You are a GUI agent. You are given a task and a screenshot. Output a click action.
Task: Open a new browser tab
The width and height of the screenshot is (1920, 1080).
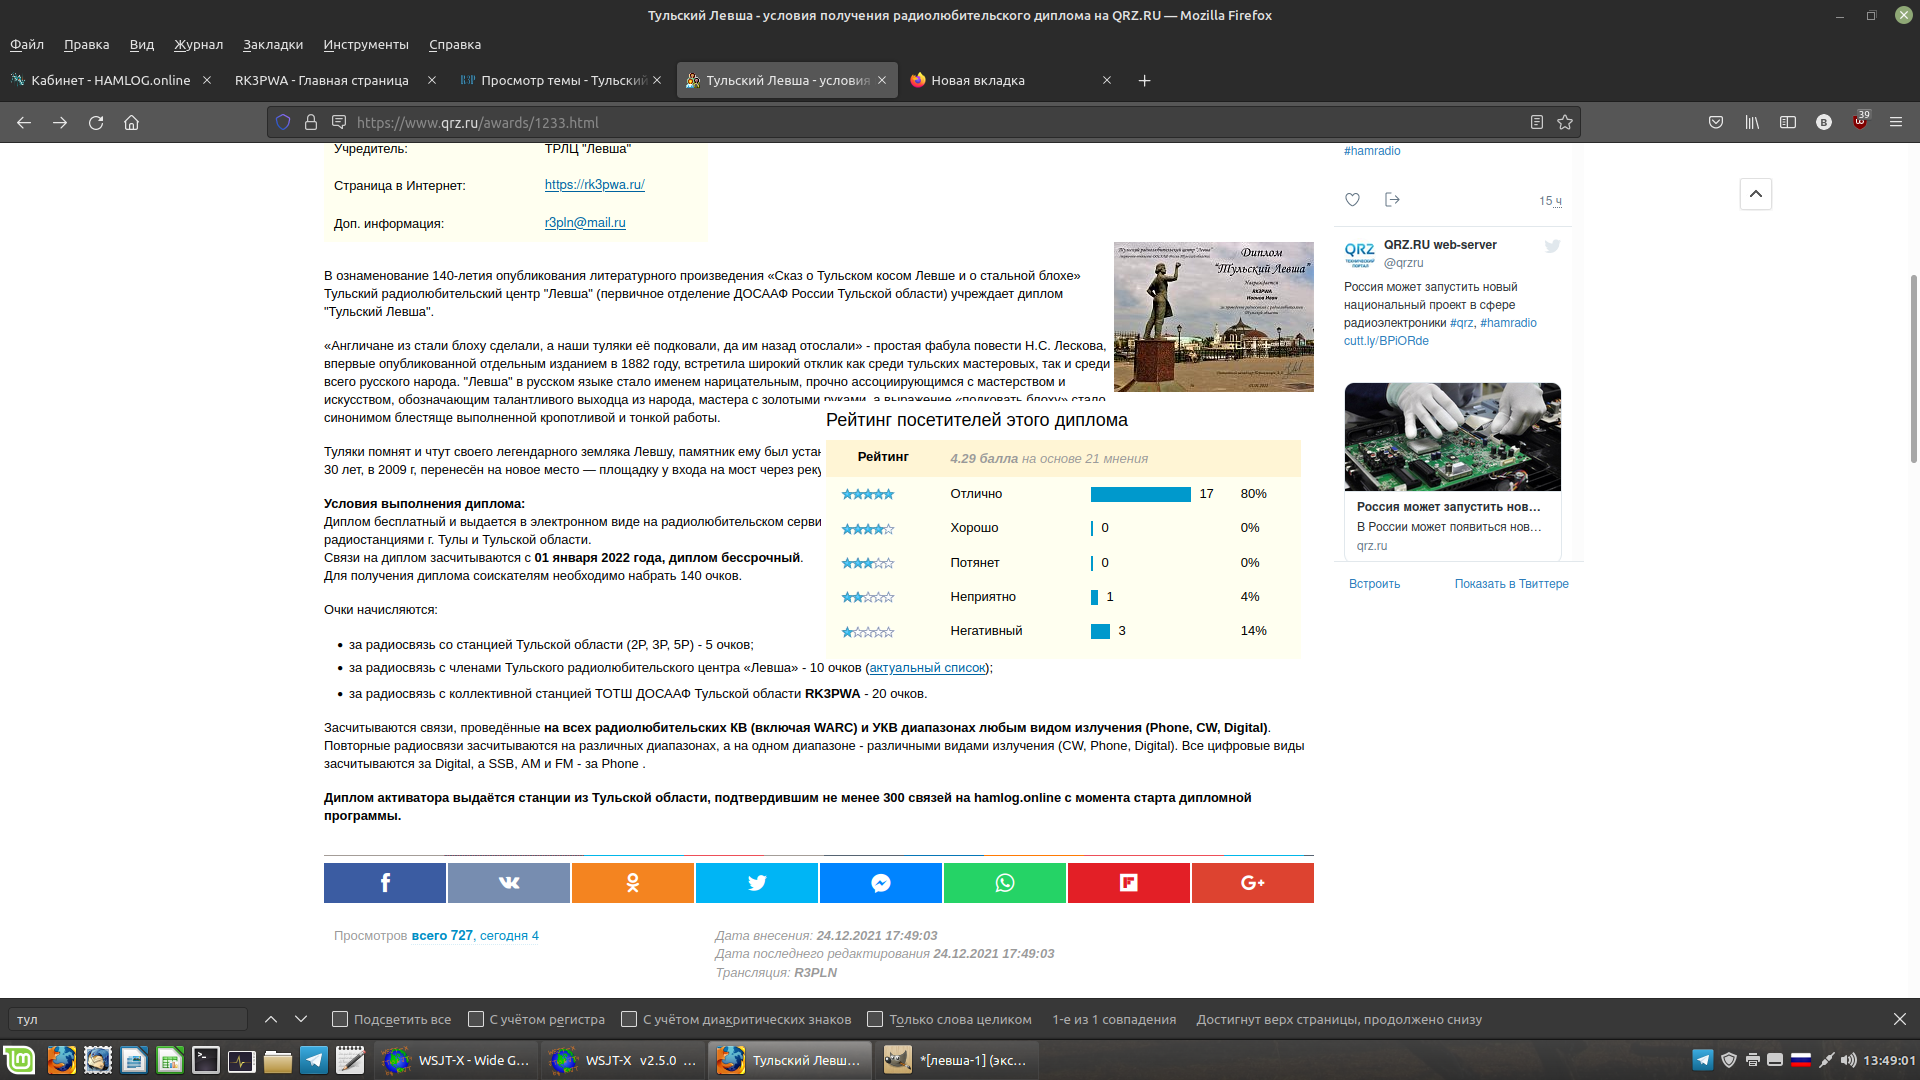1145,80
